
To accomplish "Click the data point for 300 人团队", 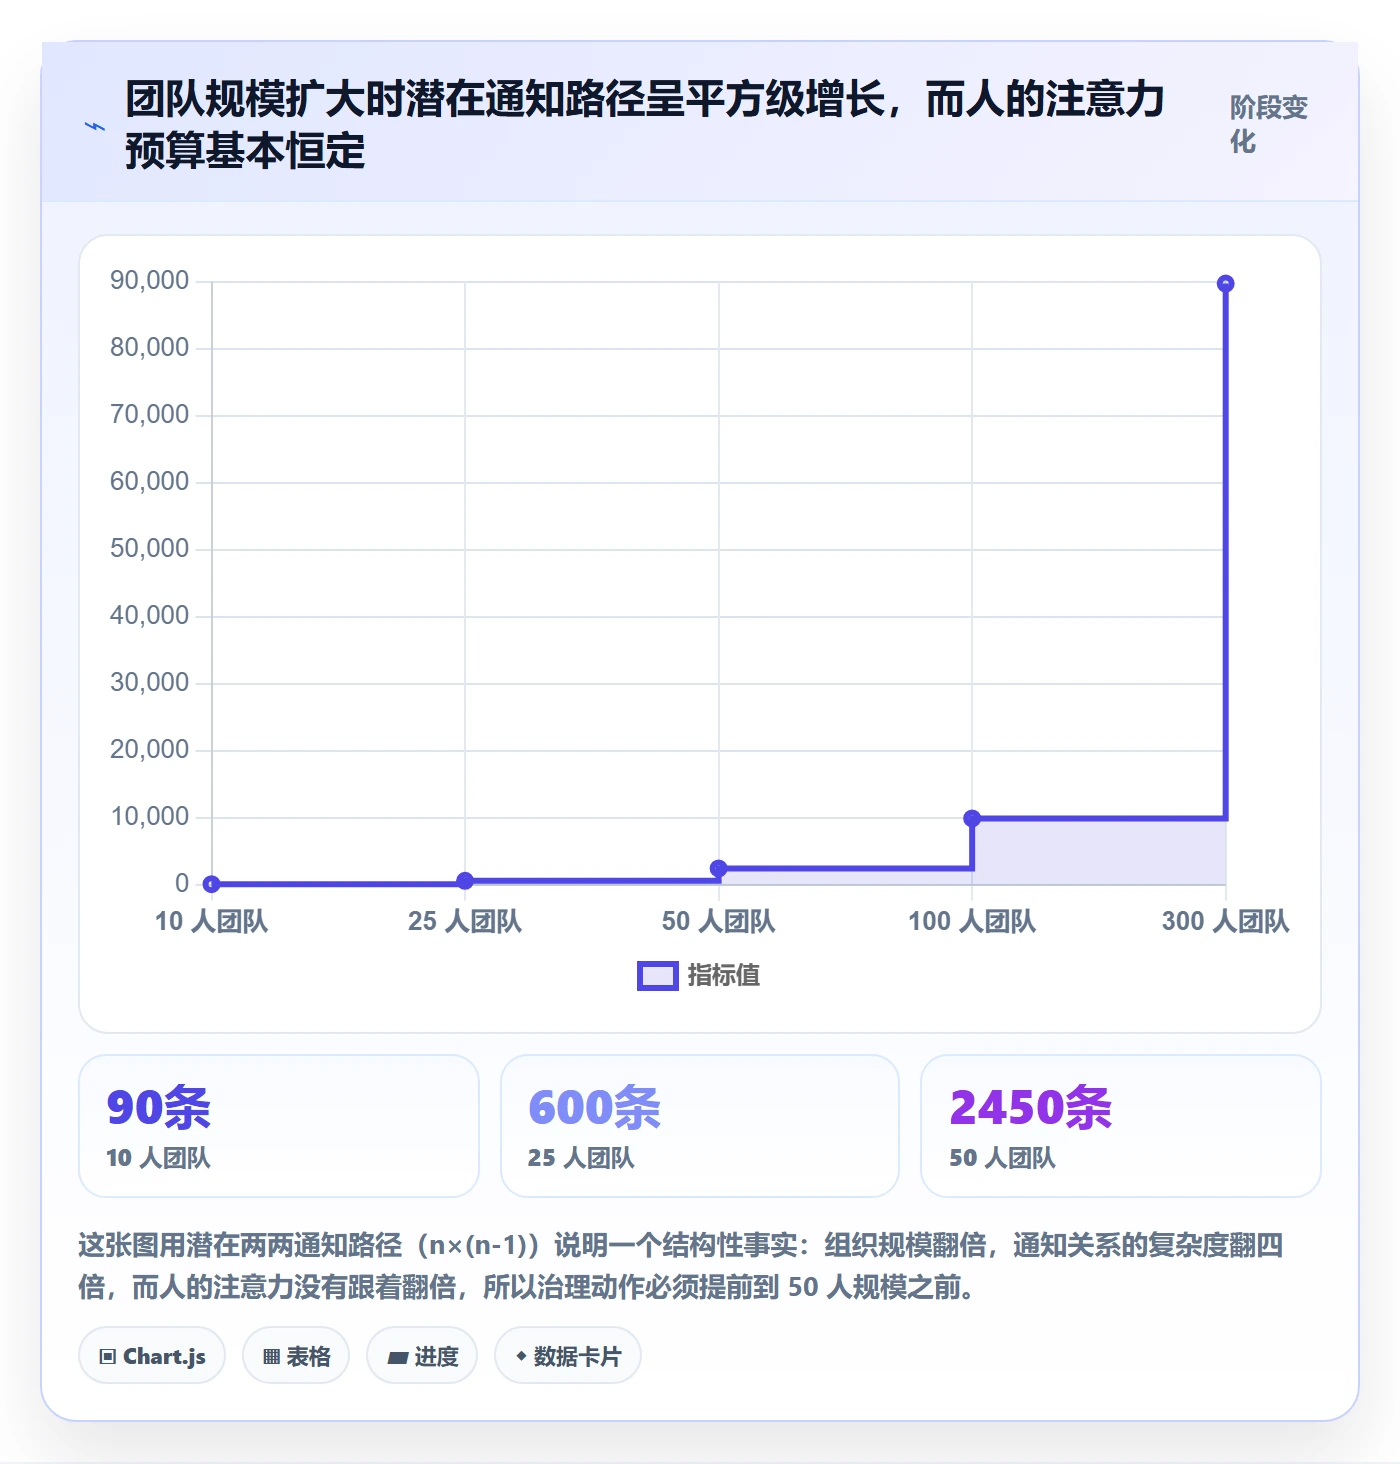I will click(1226, 284).
